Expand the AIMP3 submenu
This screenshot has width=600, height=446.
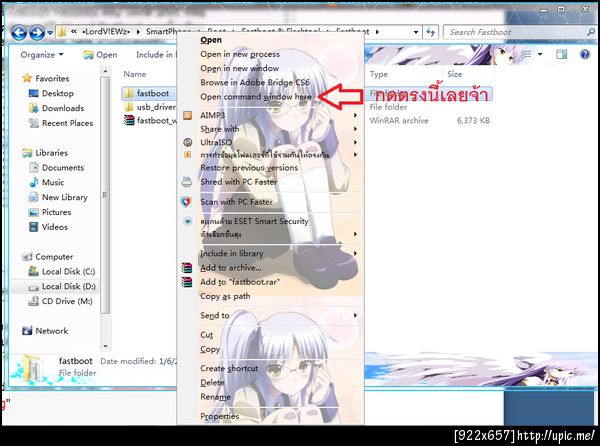271,115
